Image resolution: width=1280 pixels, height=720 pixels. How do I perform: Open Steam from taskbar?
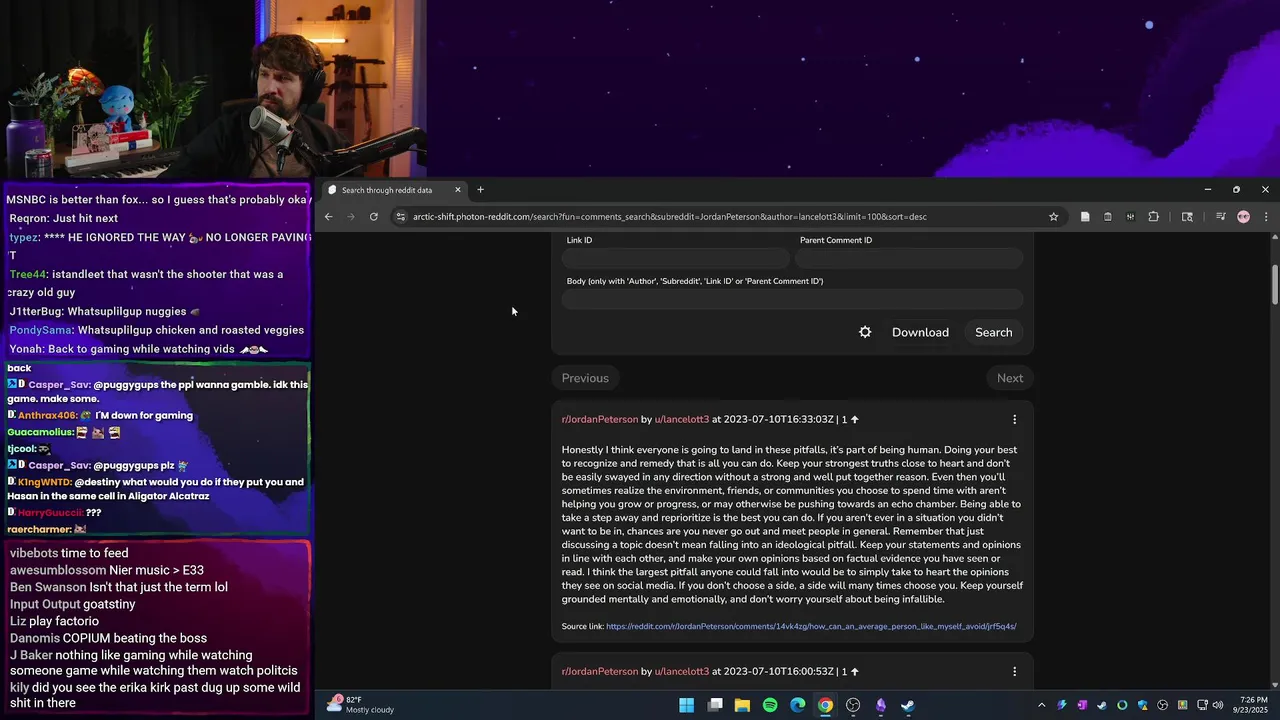tap(908, 705)
